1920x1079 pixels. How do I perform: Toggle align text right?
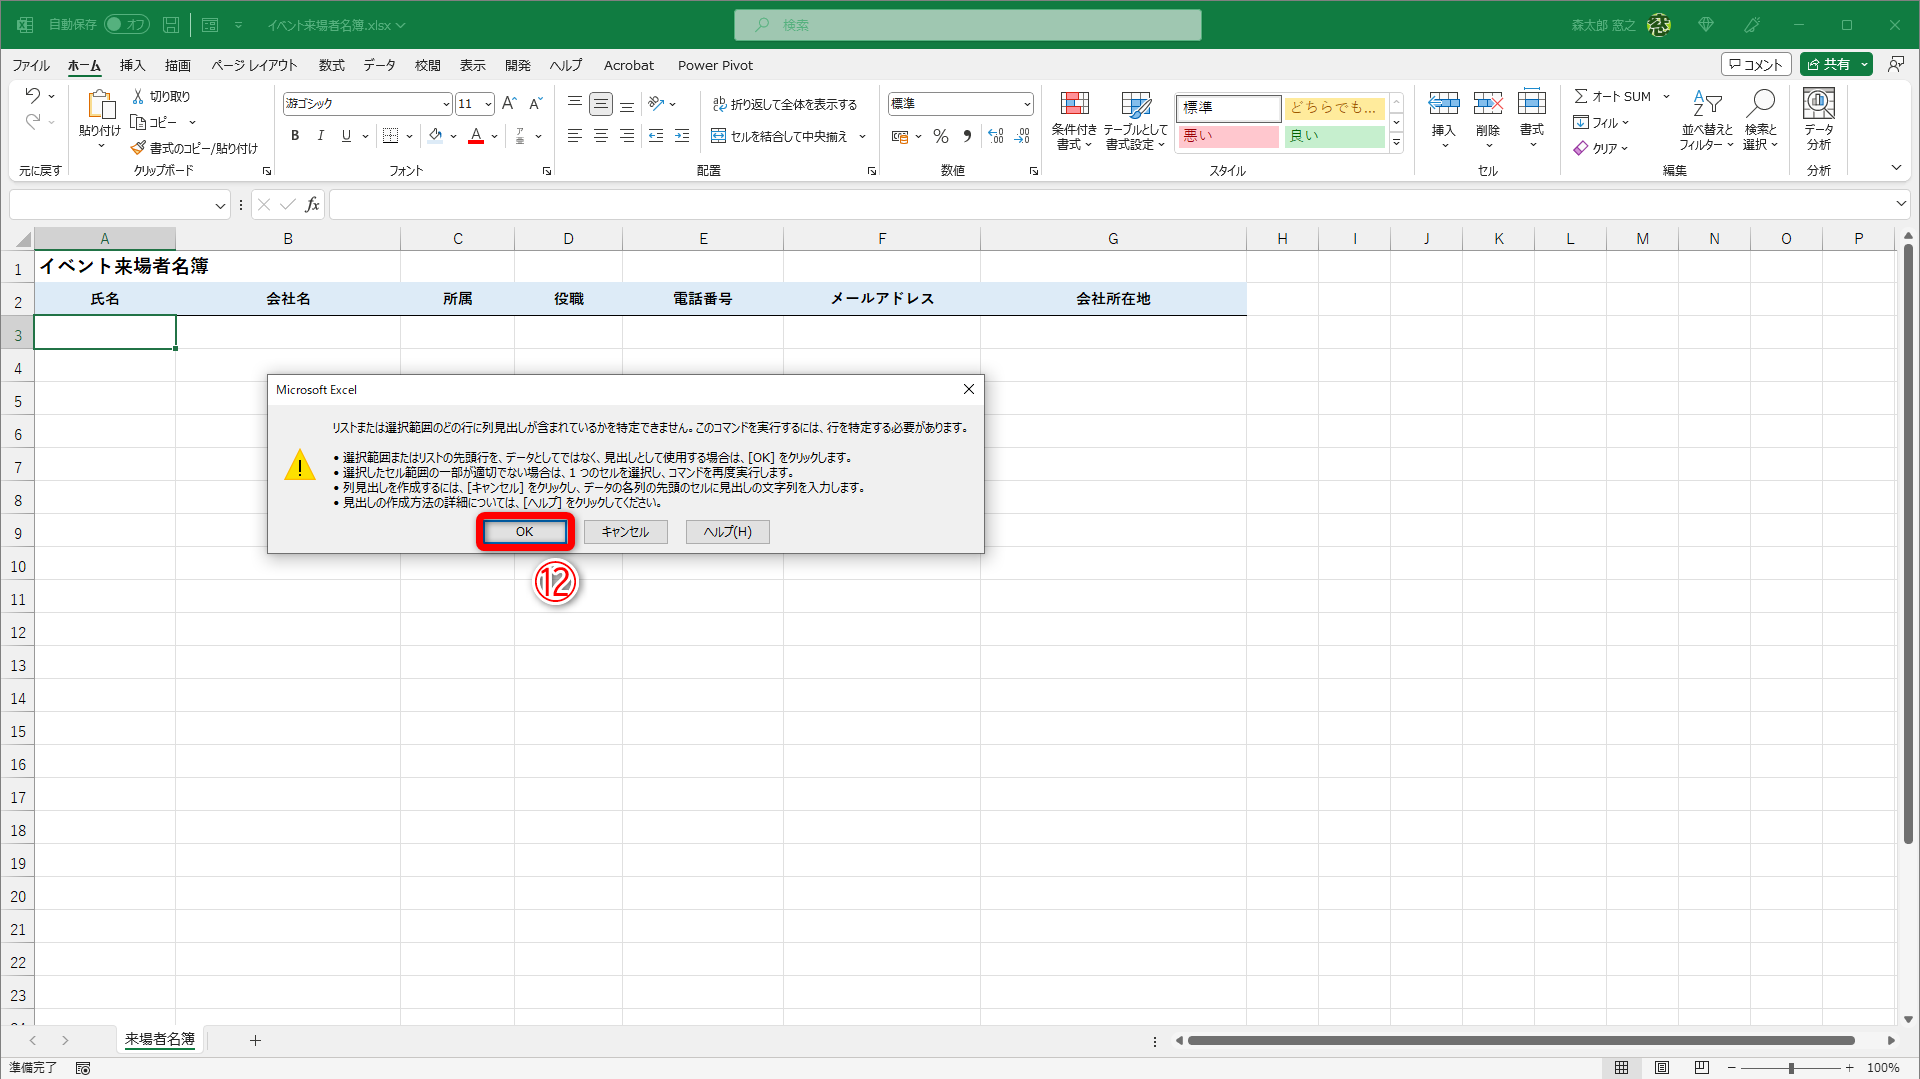(x=627, y=136)
